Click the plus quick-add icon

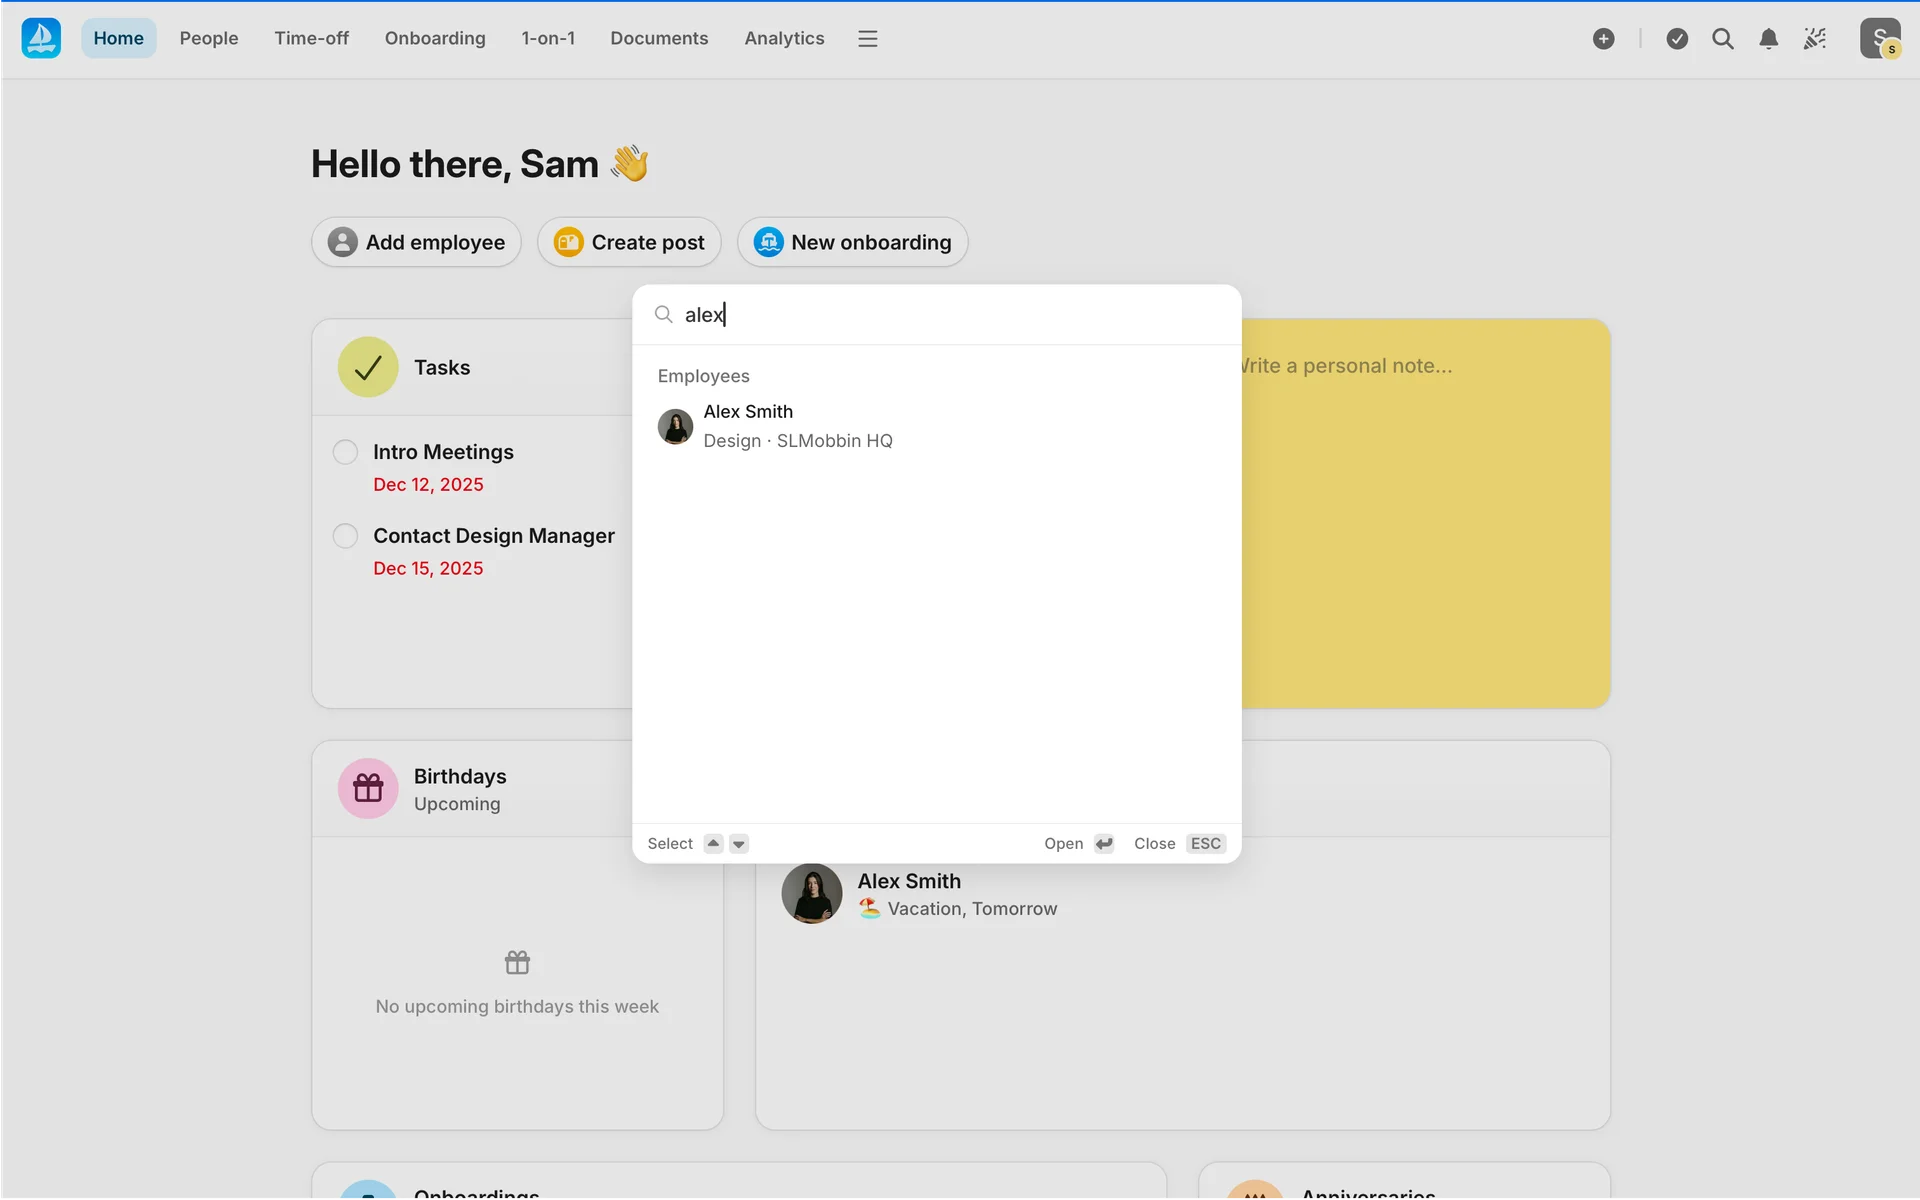pos(1603,38)
